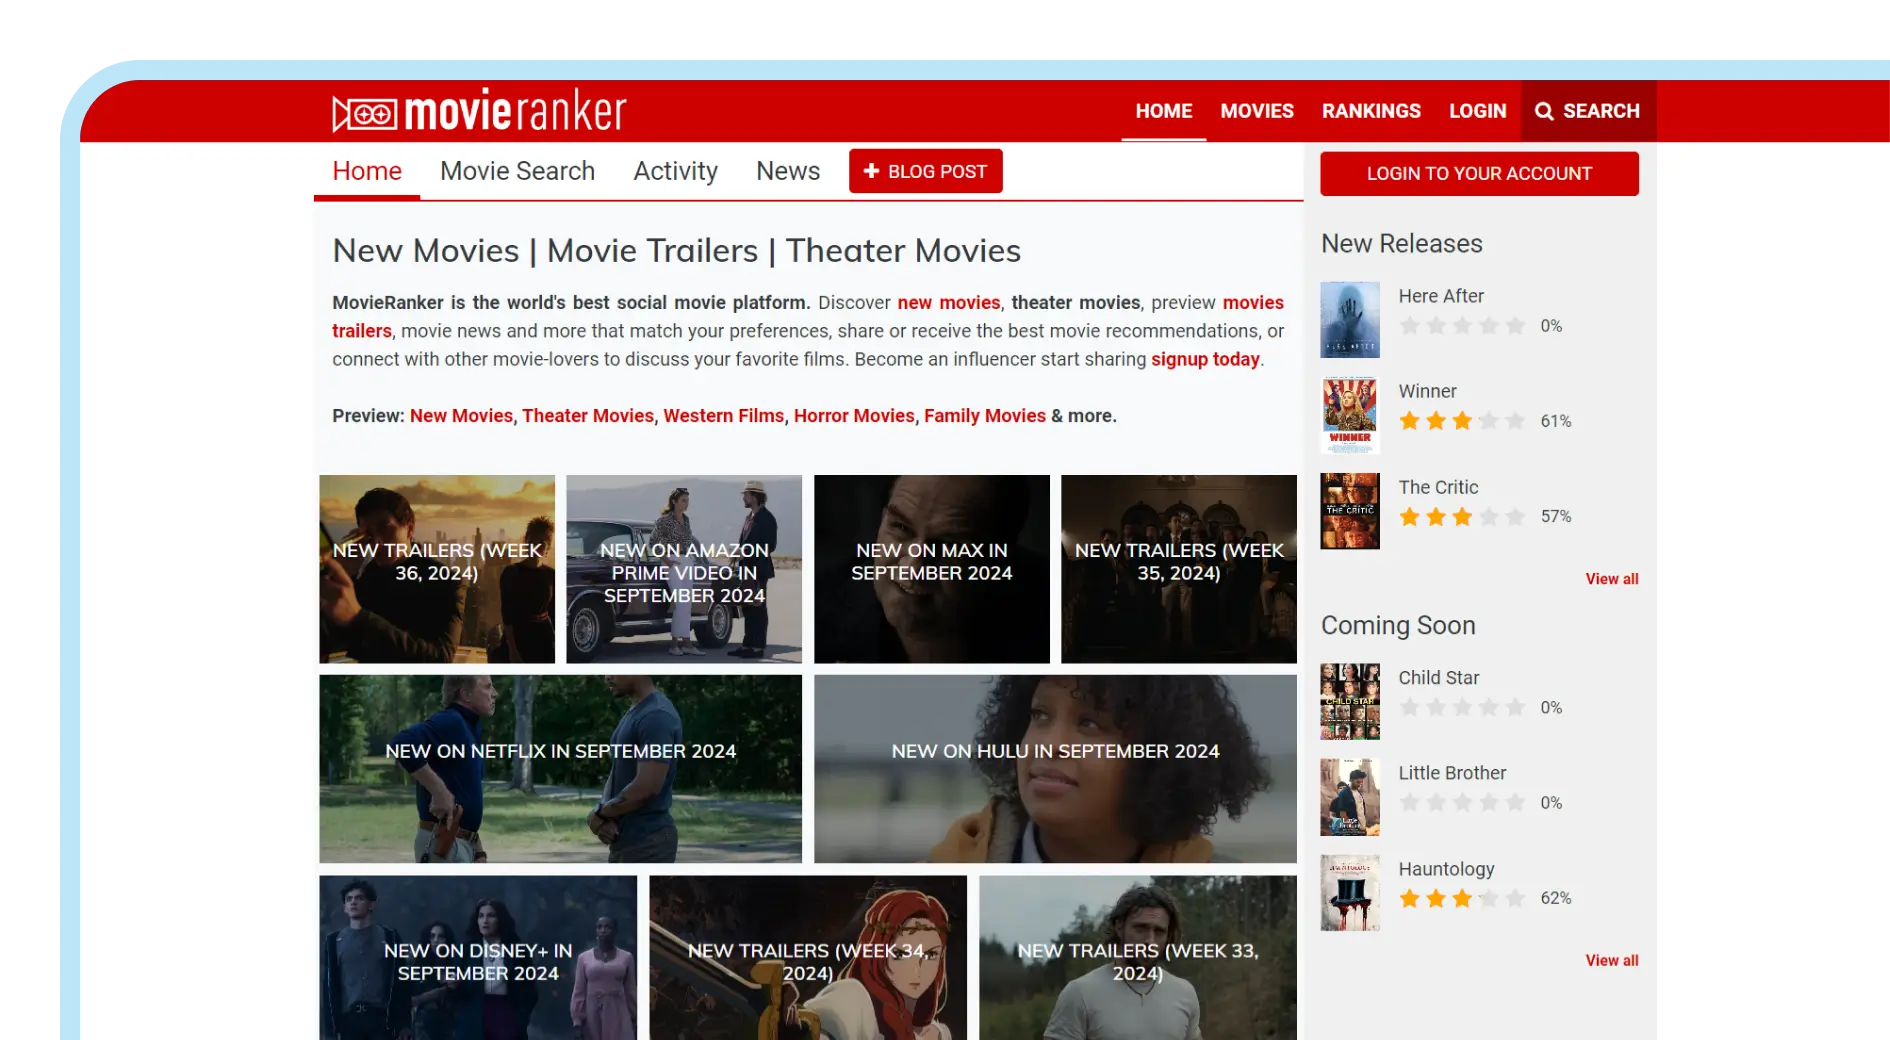Open the Child Star title link

1439,678
